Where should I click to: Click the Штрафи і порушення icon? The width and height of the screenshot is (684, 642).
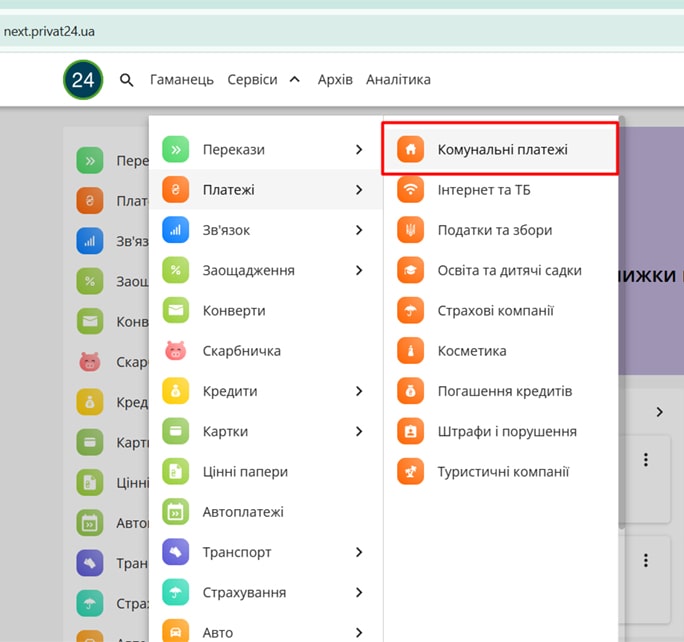410,432
